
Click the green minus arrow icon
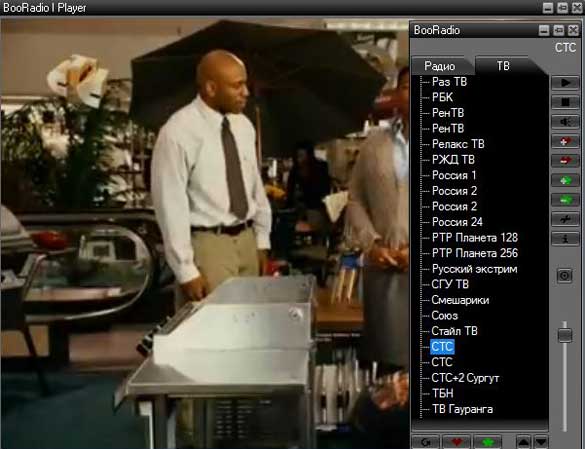(565, 200)
